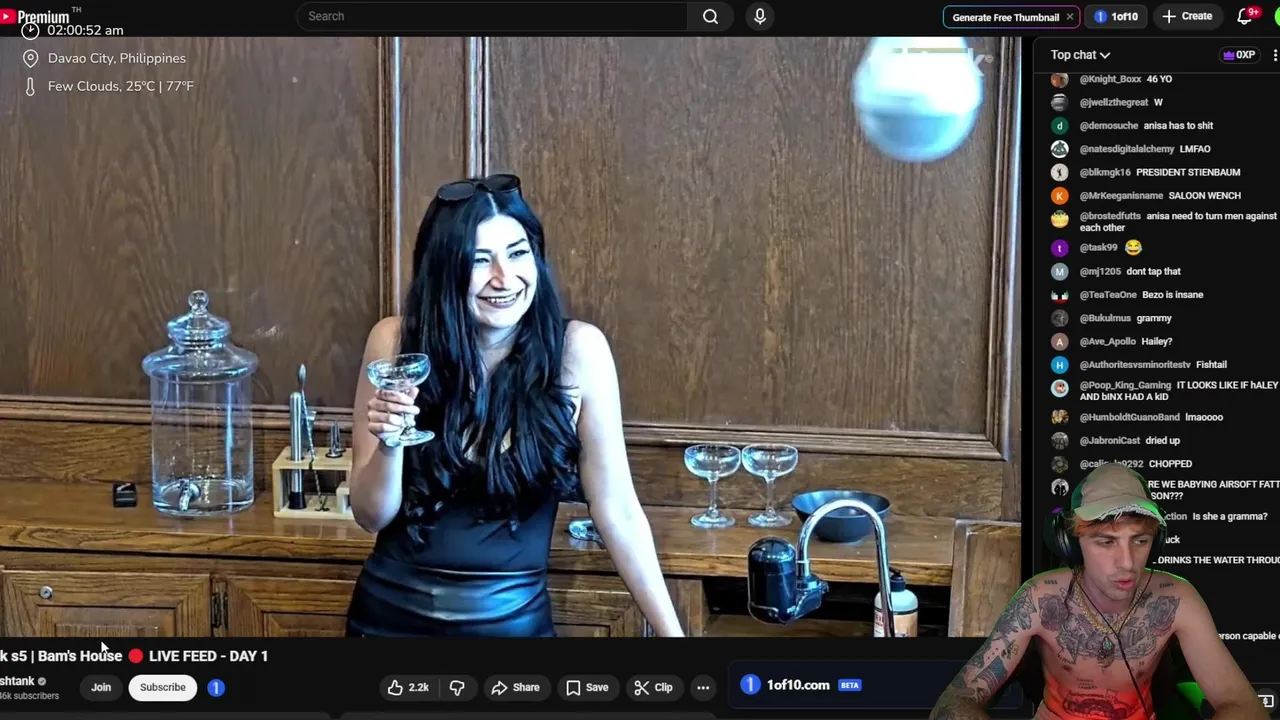Open the notifications bell
The image size is (1280, 720).
[x=1245, y=16]
